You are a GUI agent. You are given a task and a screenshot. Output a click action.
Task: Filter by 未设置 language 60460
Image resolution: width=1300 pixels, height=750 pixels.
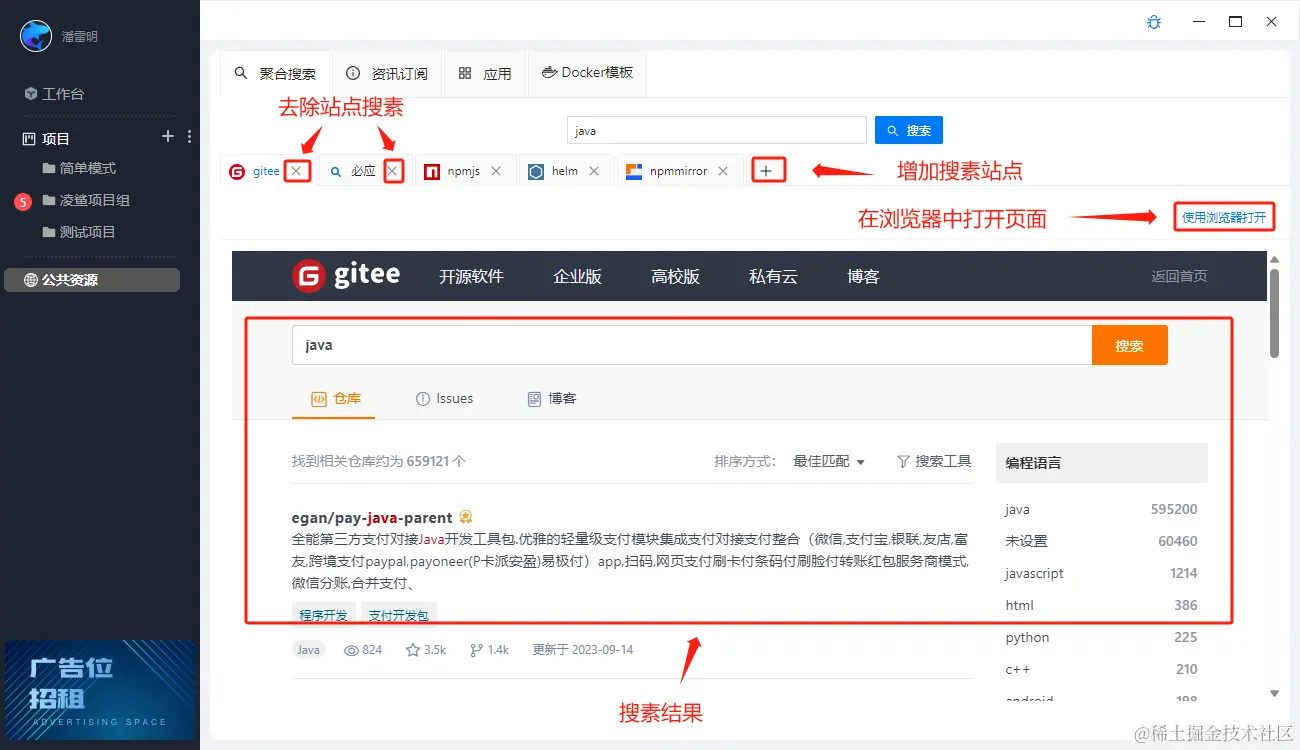coord(1101,541)
